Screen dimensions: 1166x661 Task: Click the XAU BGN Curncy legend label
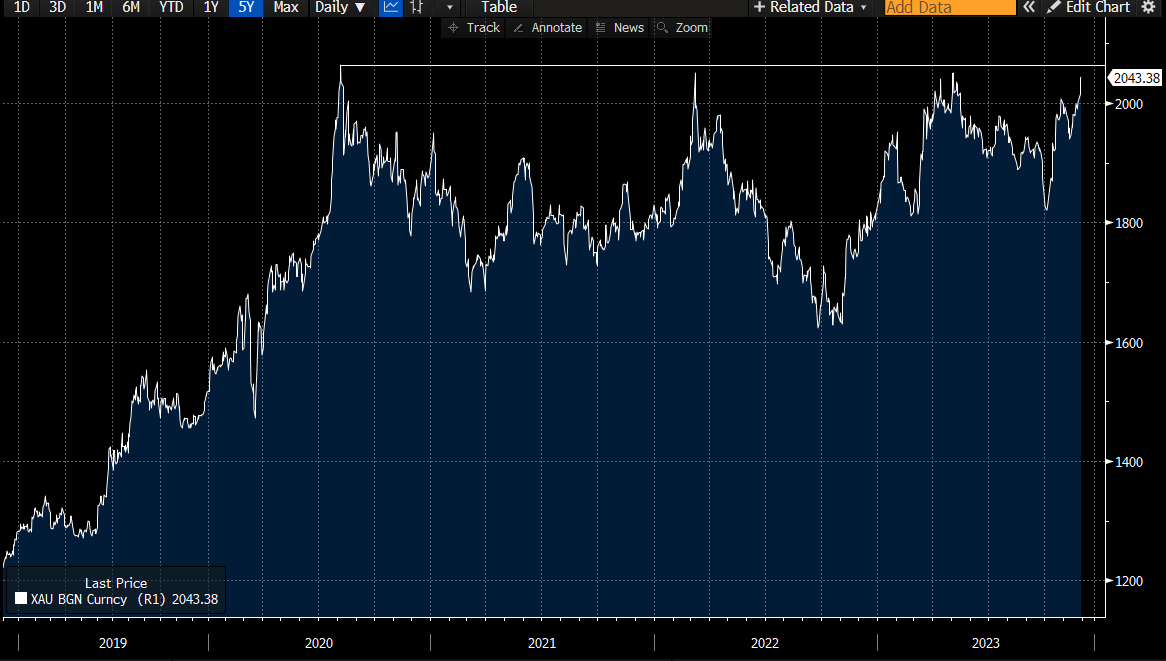(x=79, y=599)
